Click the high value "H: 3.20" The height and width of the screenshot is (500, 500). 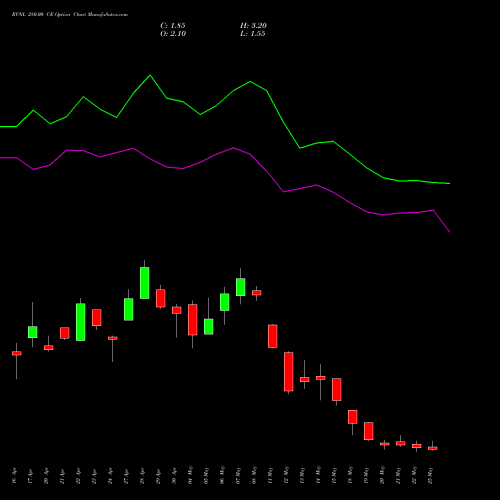tap(253, 26)
